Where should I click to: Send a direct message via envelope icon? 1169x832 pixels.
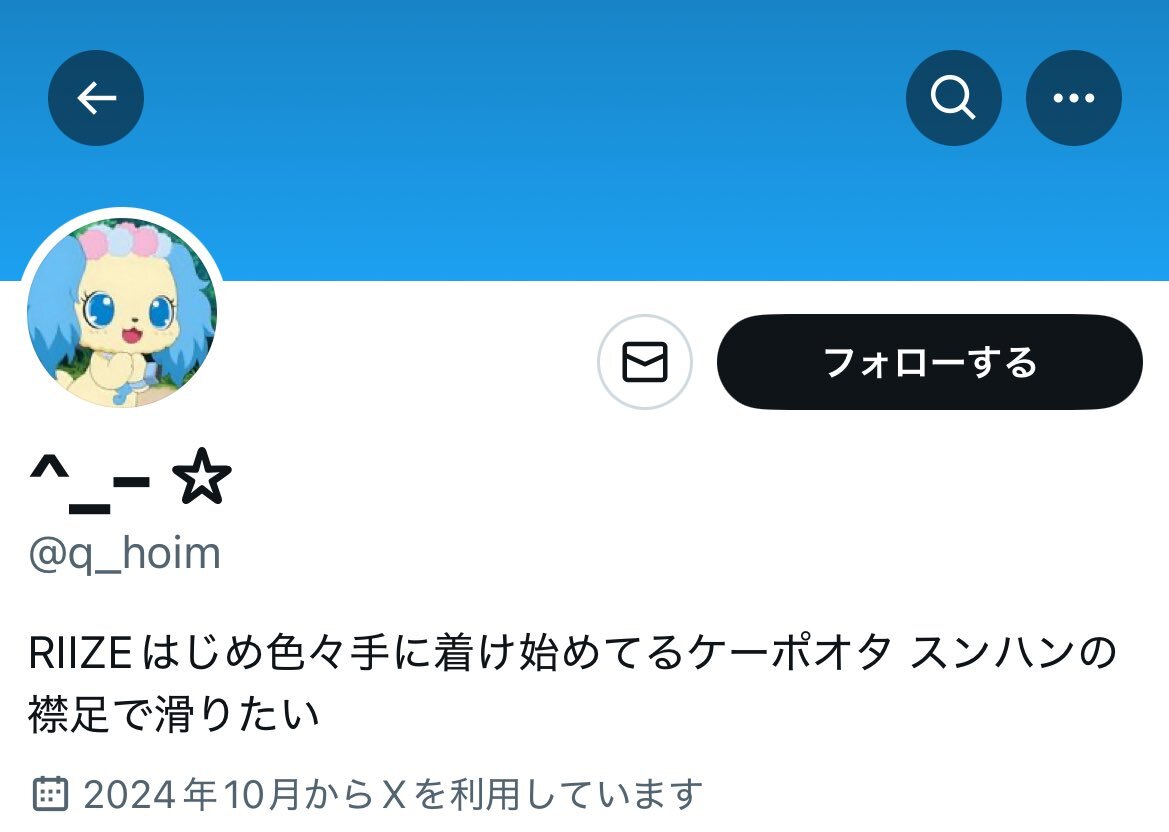pos(645,362)
